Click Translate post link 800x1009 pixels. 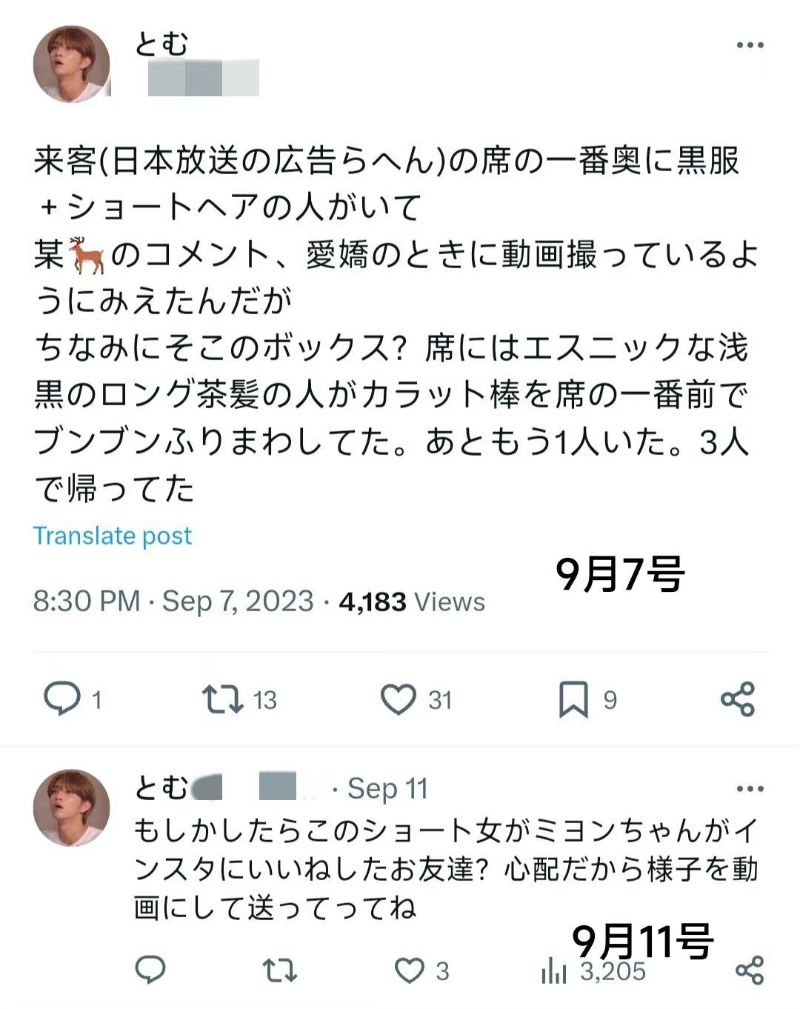point(112,535)
